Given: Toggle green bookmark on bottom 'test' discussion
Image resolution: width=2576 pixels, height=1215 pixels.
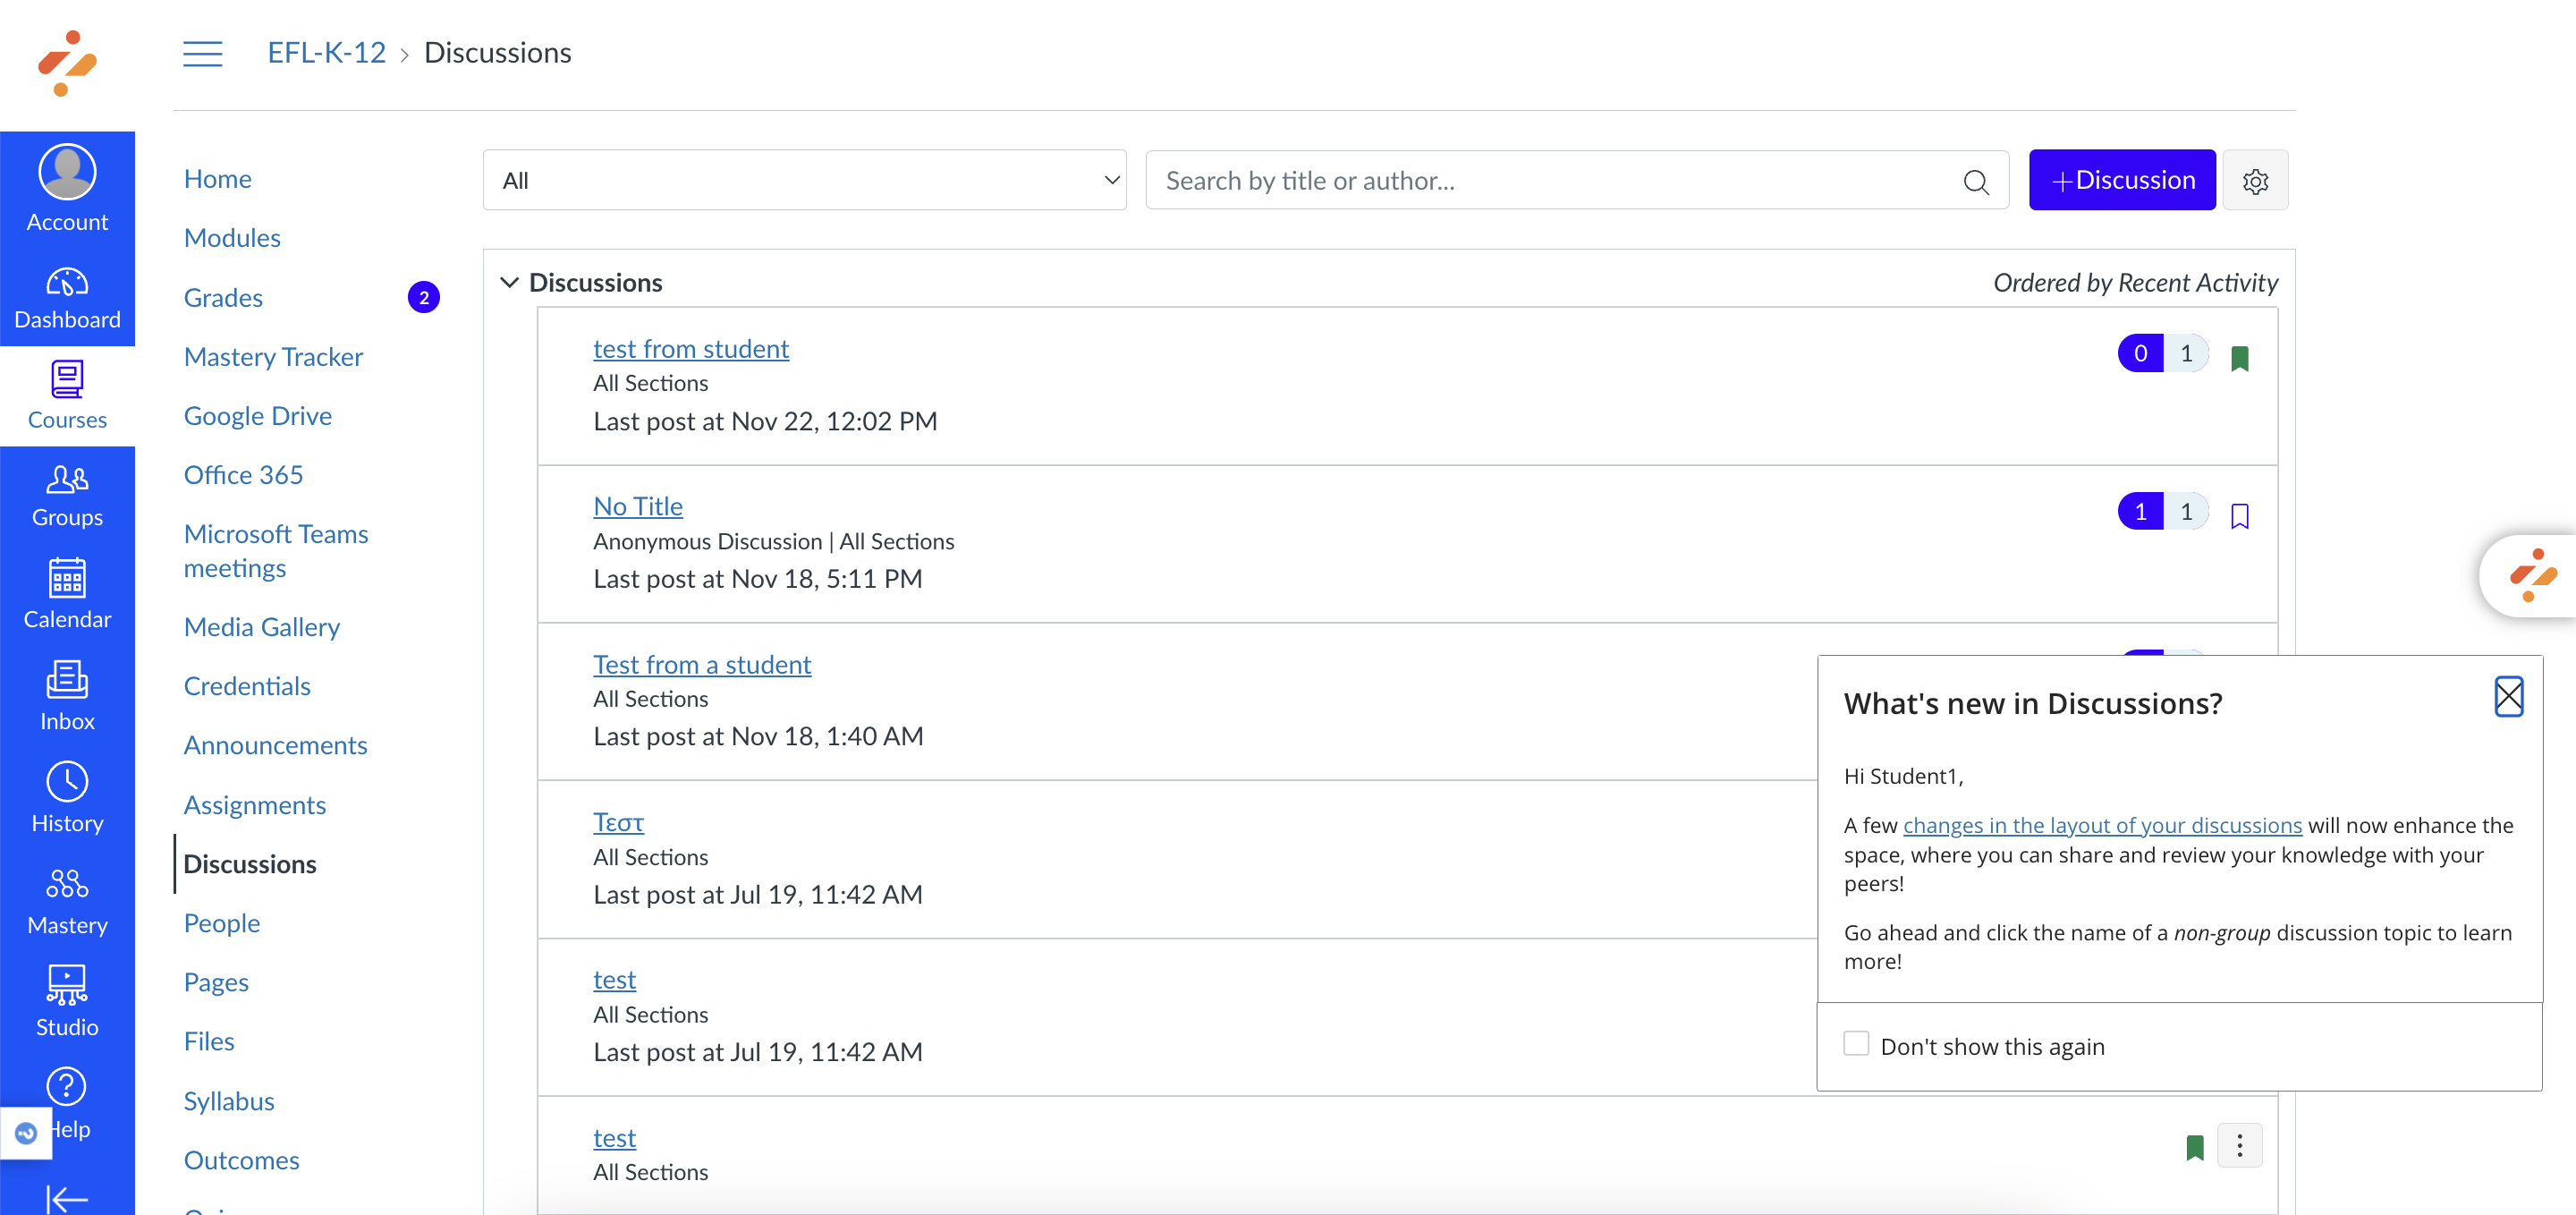Looking at the screenshot, I should (x=2194, y=1147).
